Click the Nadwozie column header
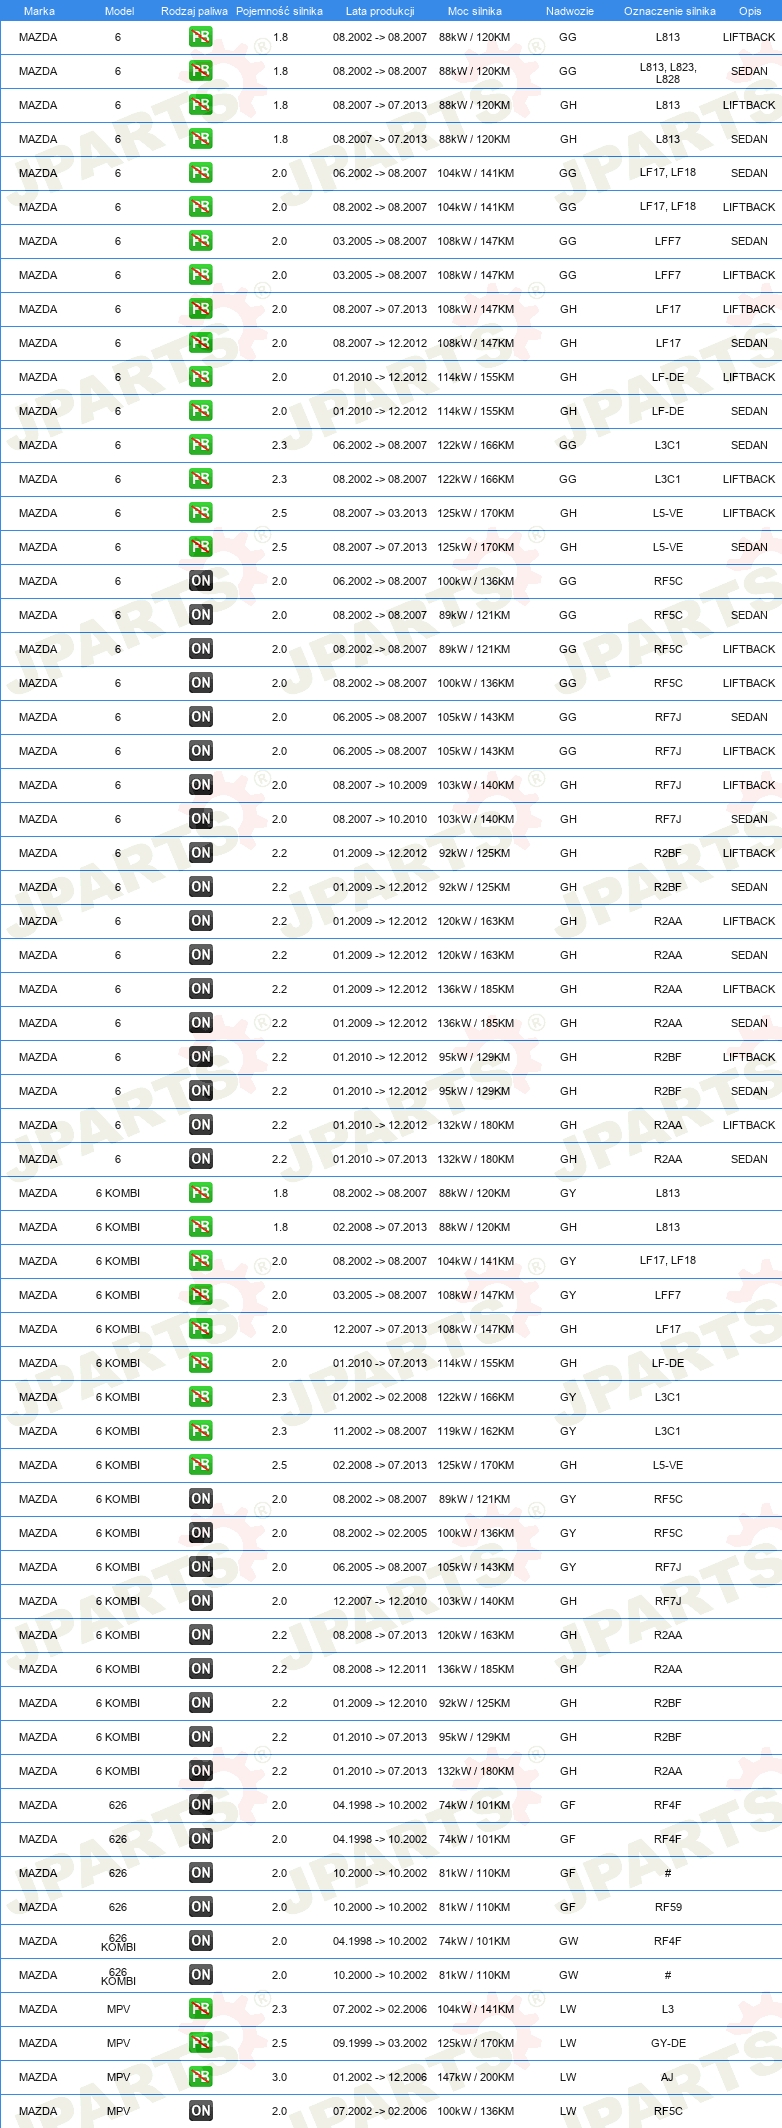Viewport: 782px width, 2128px height. click(x=570, y=11)
